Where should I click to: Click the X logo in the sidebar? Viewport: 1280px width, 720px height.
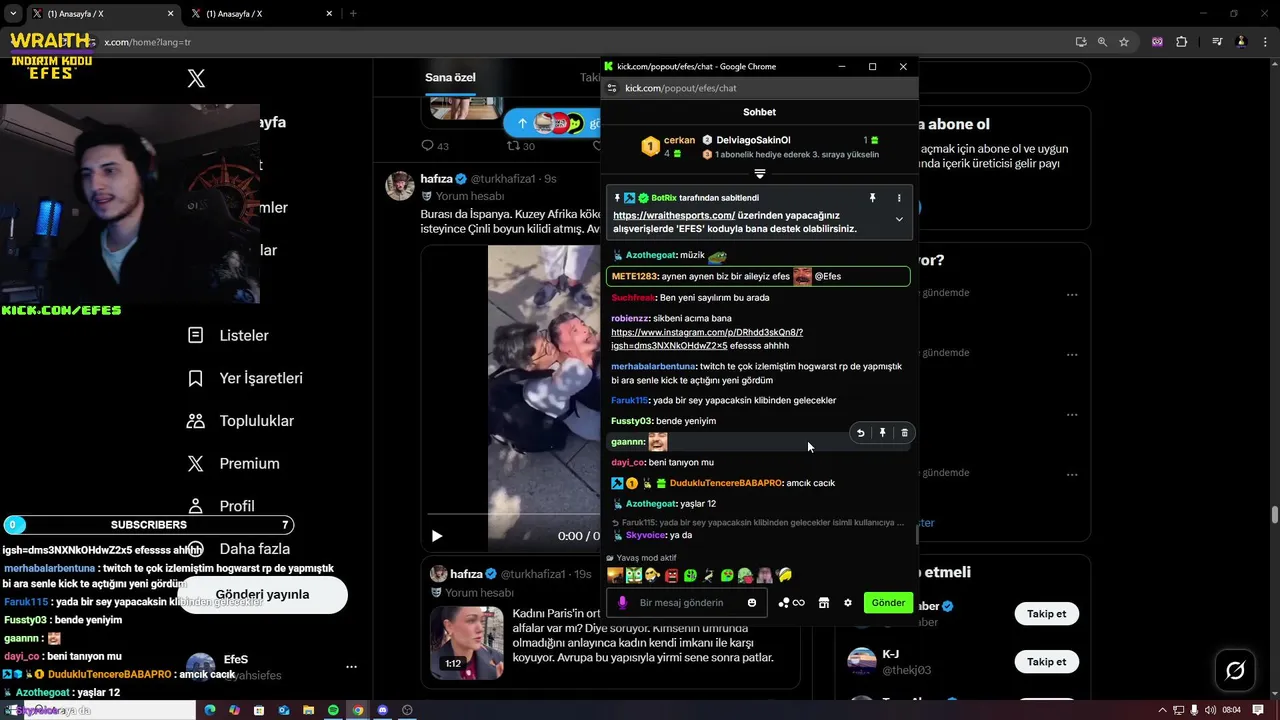[196, 78]
